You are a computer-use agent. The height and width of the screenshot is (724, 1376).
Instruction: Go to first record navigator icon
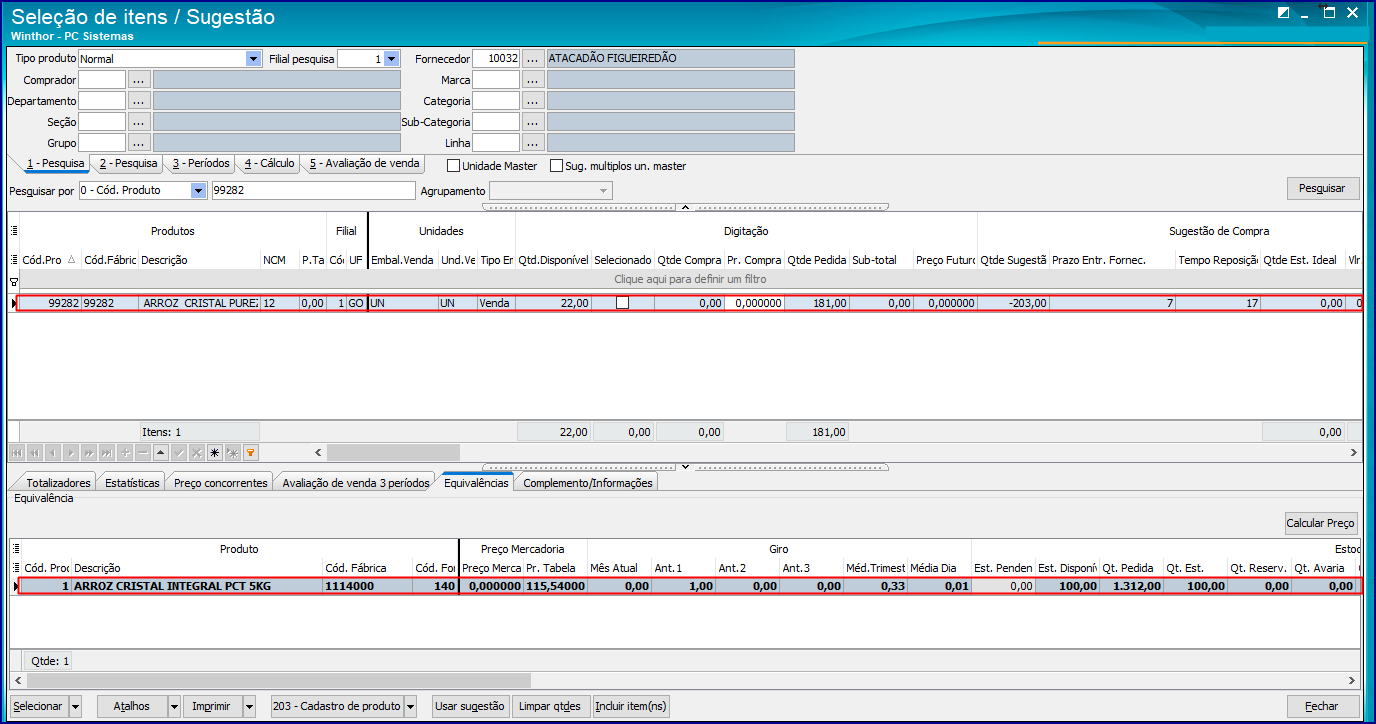coord(17,453)
